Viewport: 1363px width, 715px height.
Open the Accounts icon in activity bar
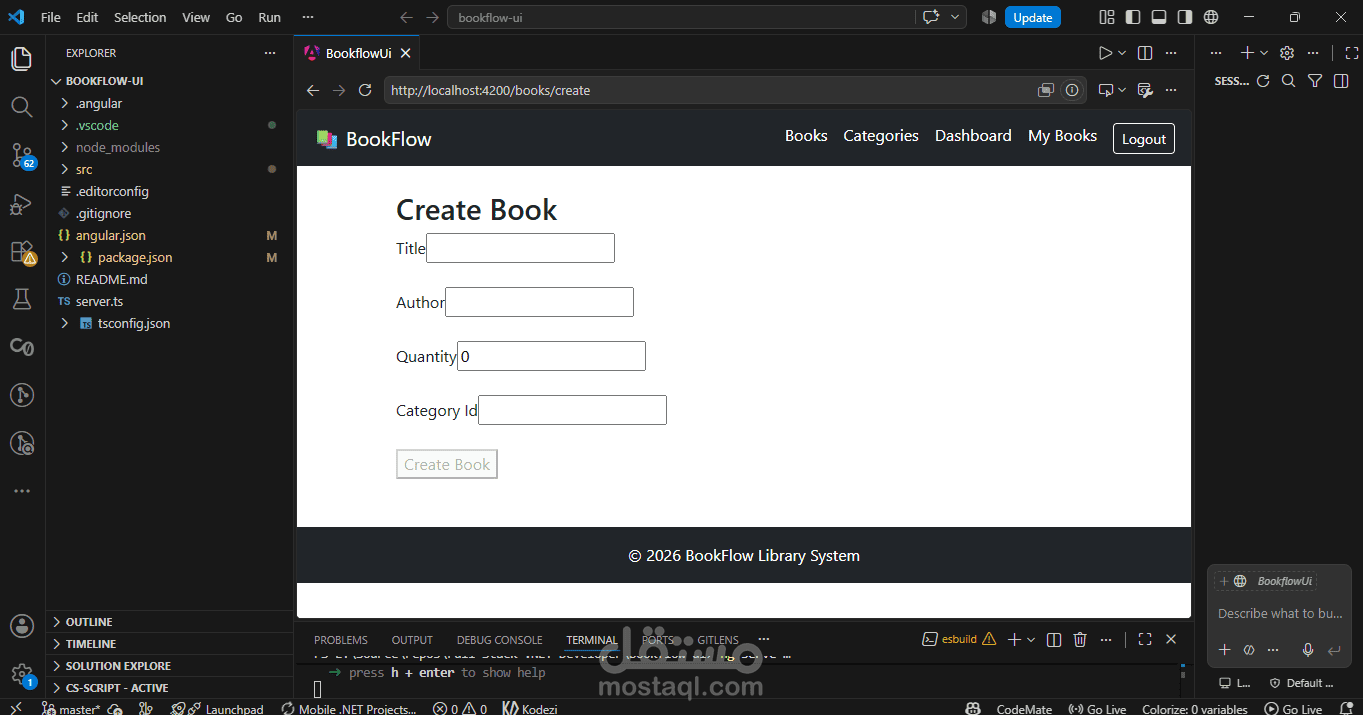(x=21, y=626)
